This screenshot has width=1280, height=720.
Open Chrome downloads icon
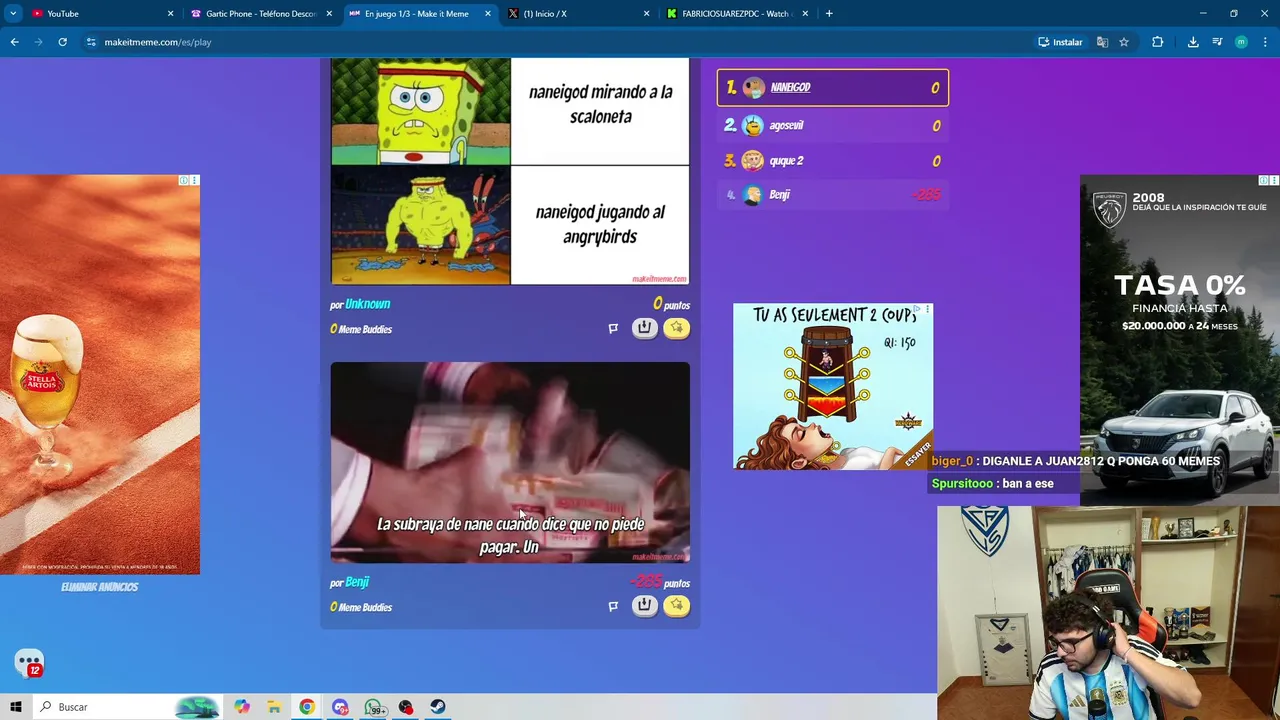pos(1193,42)
